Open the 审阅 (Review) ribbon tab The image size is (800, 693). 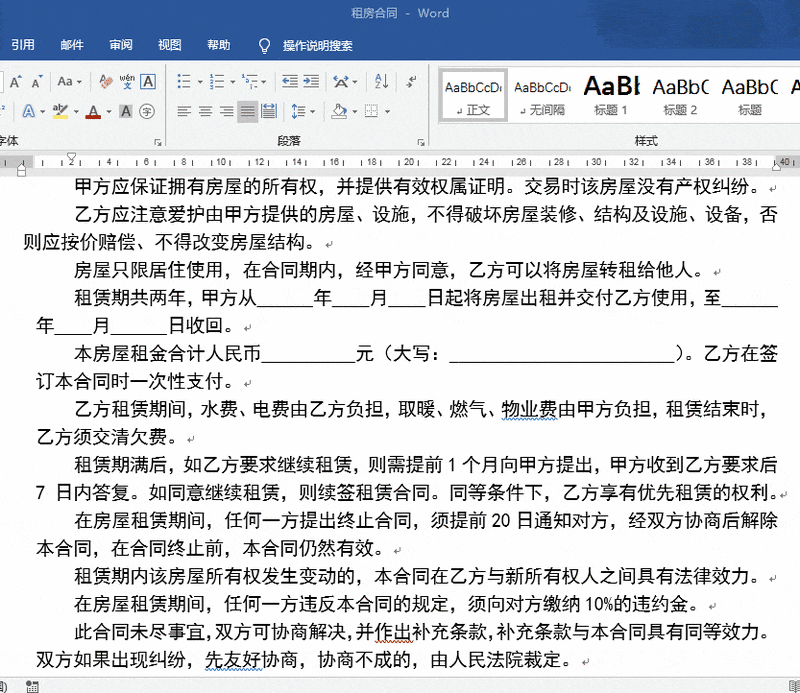coord(121,45)
